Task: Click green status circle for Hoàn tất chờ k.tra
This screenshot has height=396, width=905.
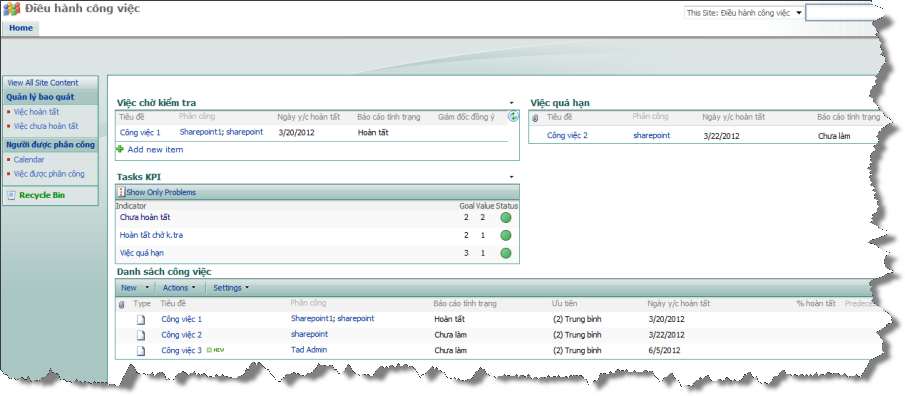Action: pyautogui.click(x=506, y=236)
